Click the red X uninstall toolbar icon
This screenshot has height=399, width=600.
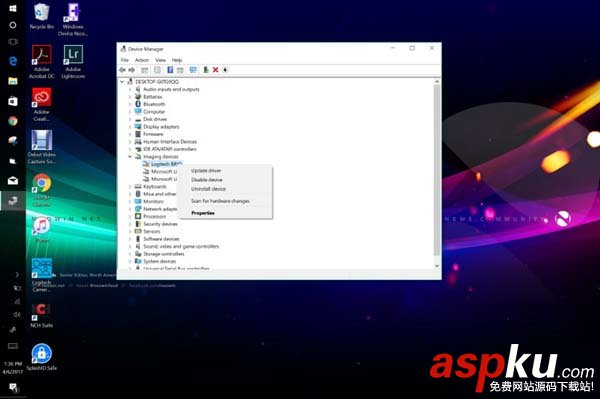215,70
